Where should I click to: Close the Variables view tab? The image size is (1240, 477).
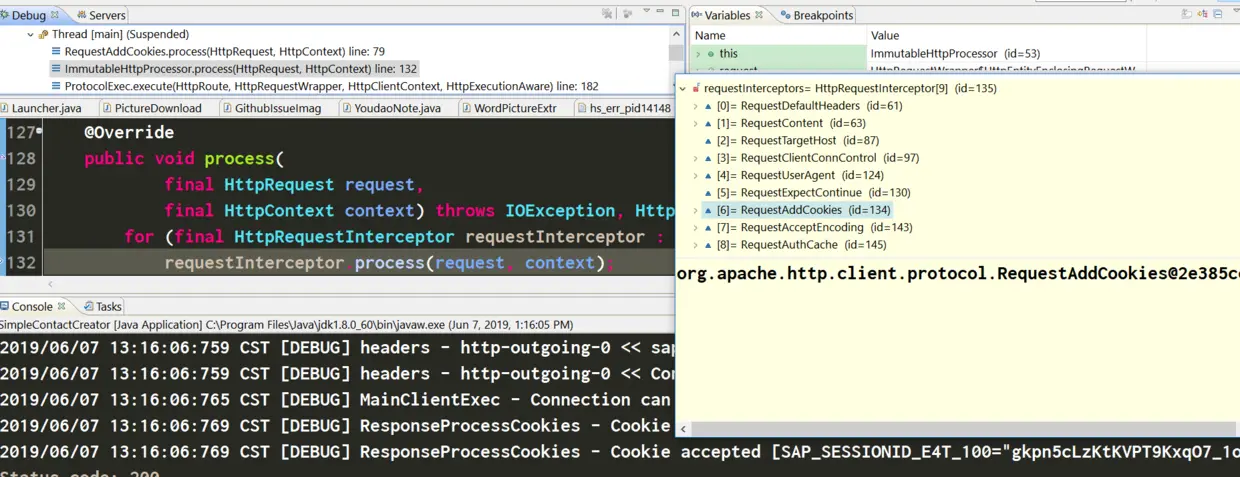(760, 15)
